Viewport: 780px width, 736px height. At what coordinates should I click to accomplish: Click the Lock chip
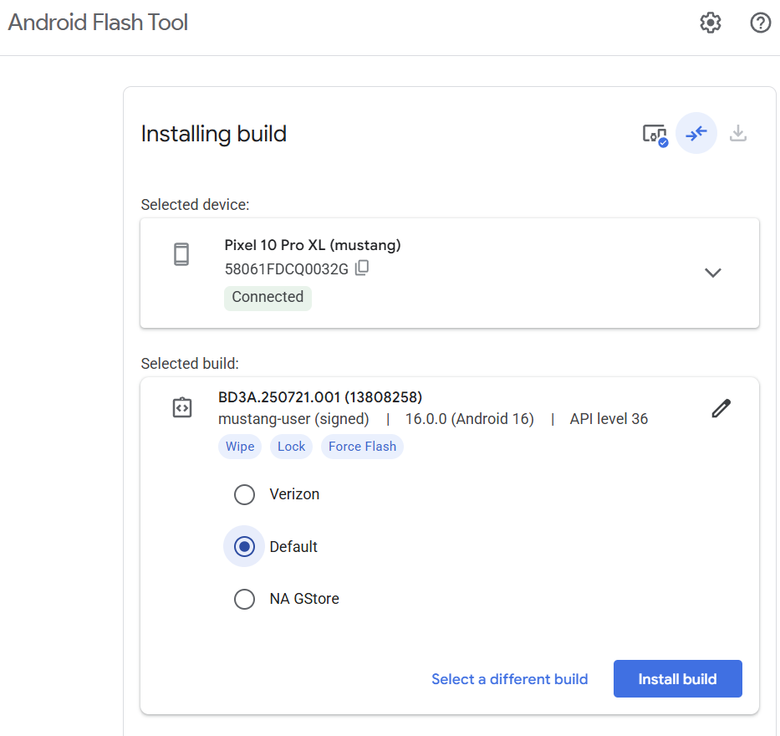[x=291, y=447]
